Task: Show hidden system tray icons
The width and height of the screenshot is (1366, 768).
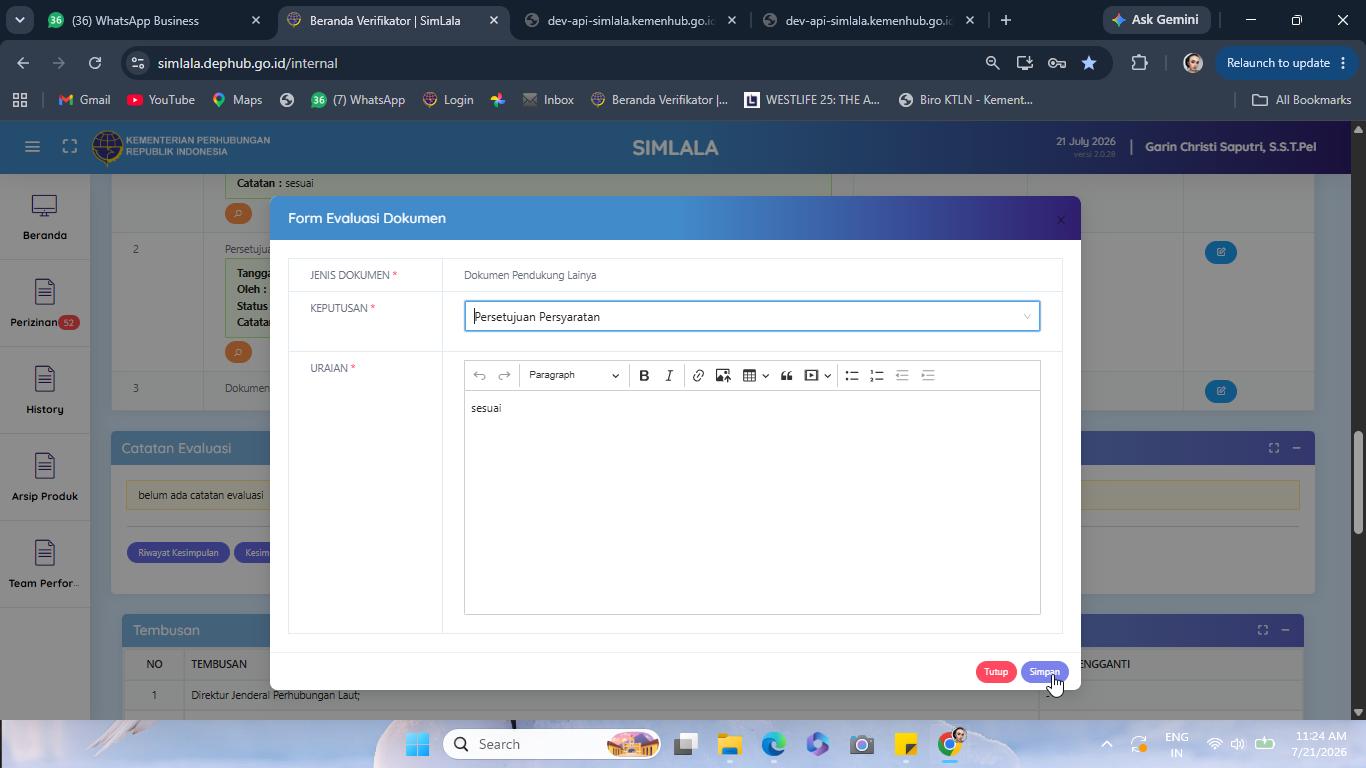Action: [x=1106, y=744]
